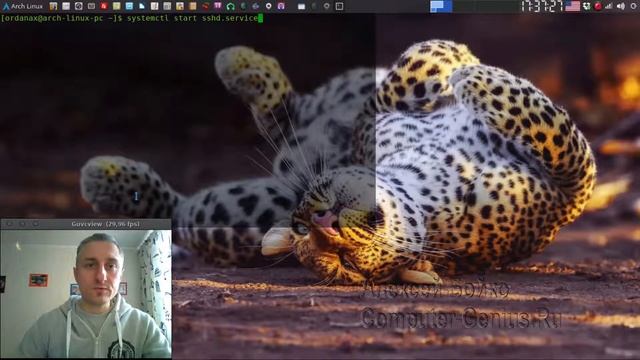
Task: Click the leftmost Guvcview title bar button
Action: coord(9,224)
